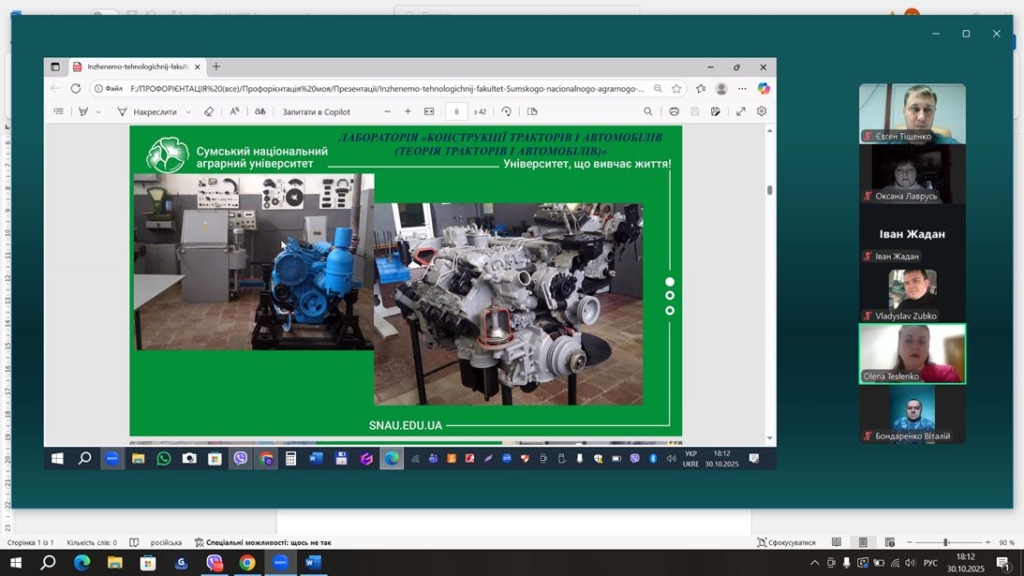
Task: Click PDF zoom in plus button
Action: pyautogui.click(x=408, y=112)
